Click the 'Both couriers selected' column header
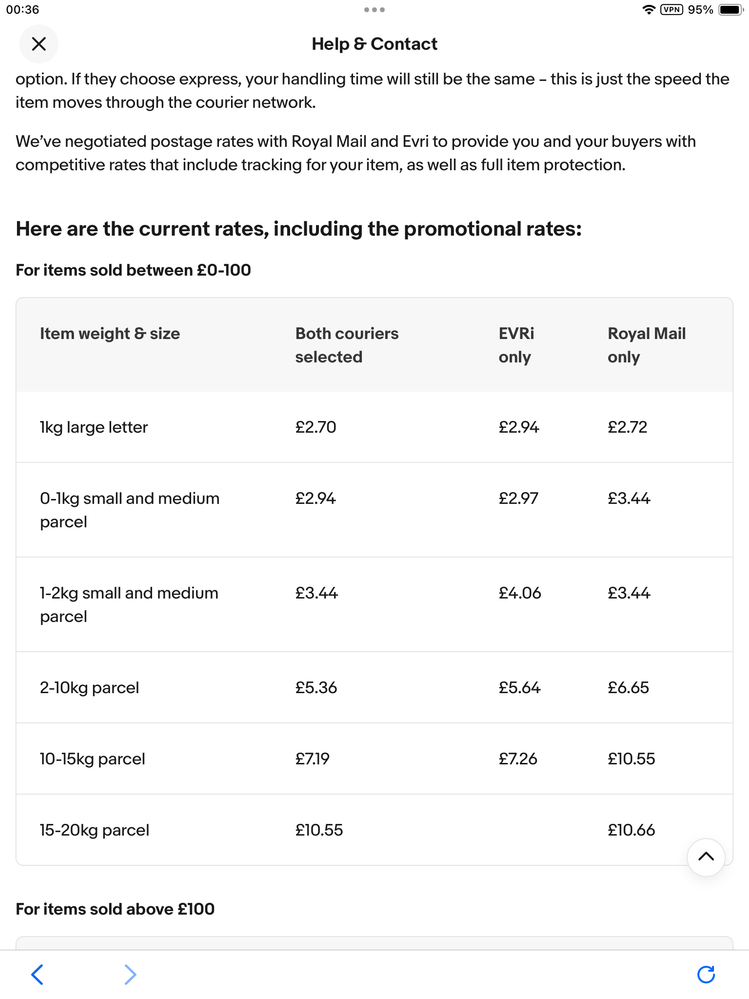The height and width of the screenshot is (999, 749). point(347,345)
